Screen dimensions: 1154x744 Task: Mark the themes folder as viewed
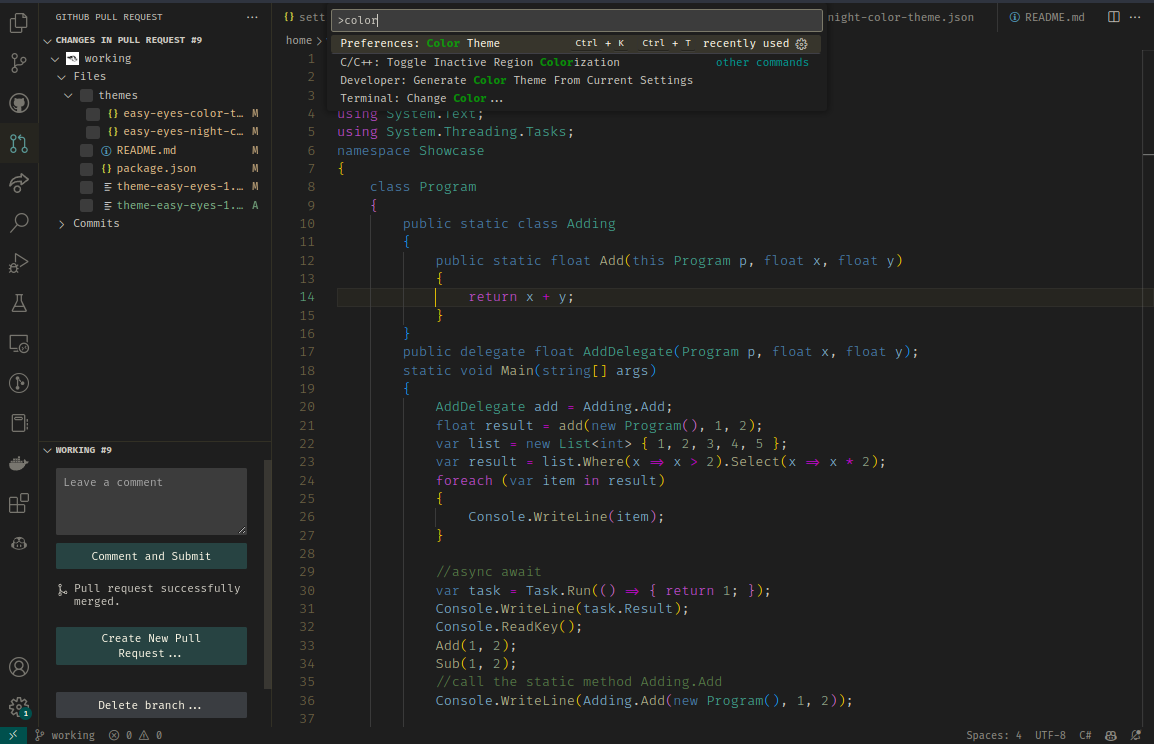coord(87,95)
